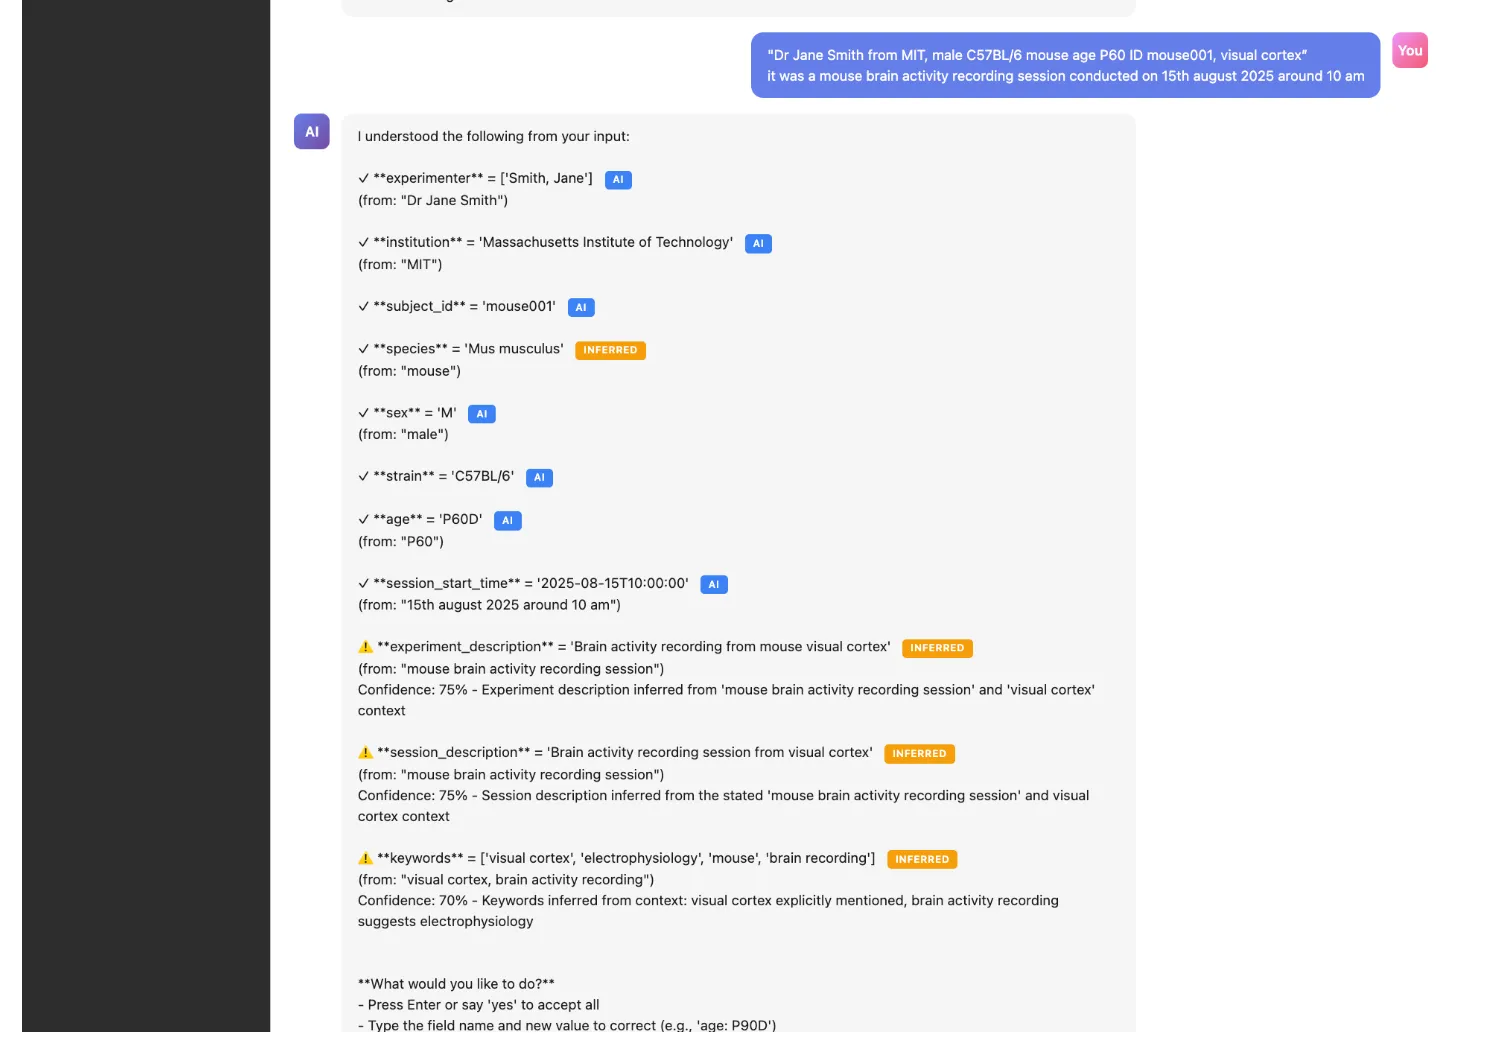The image size is (1486, 1040).
Task: Click the warning icon beside session_description
Action: [365, 753]
